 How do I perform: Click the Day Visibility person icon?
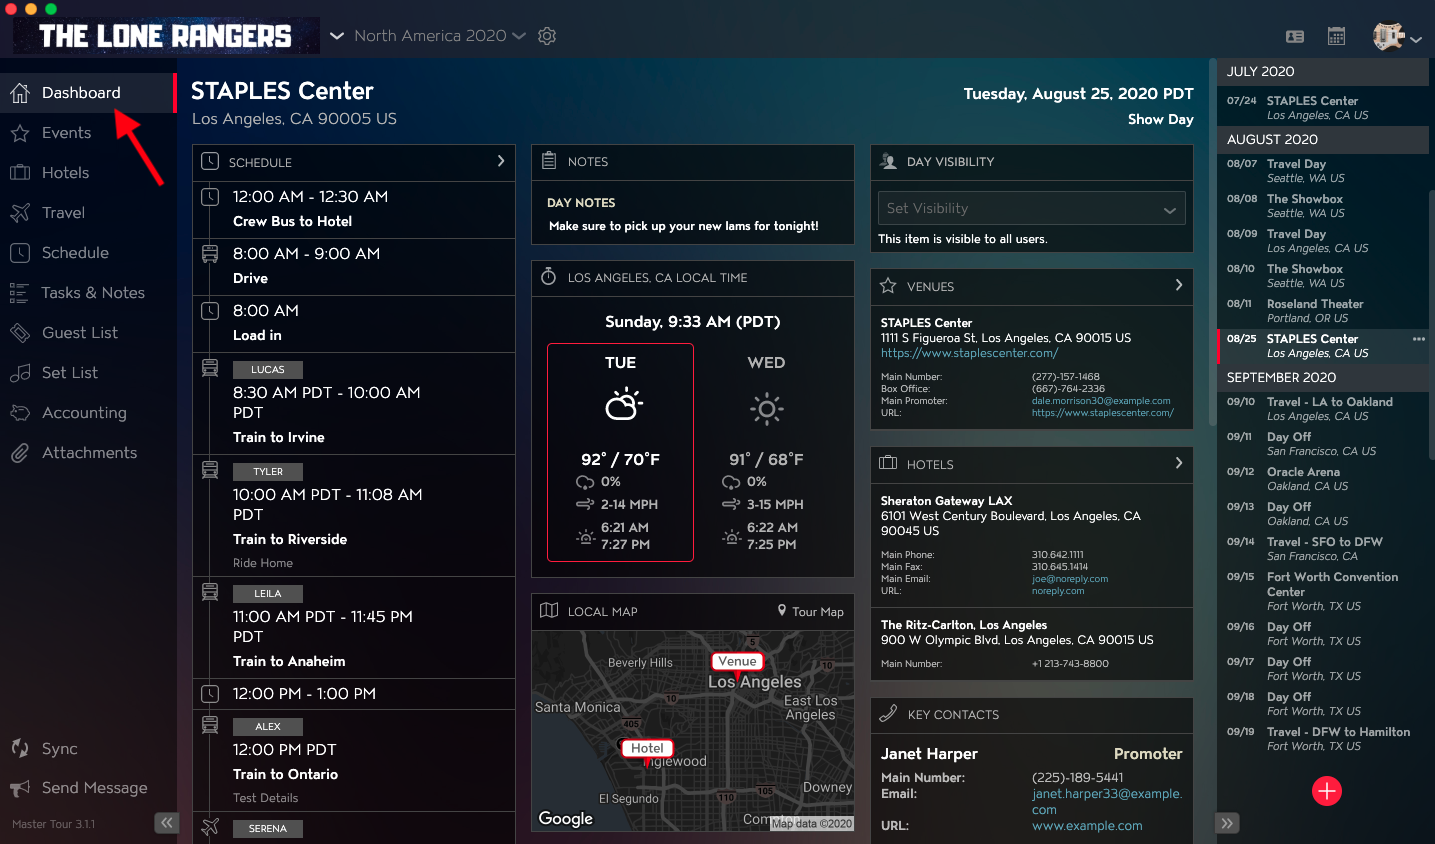tap(888, 161)
